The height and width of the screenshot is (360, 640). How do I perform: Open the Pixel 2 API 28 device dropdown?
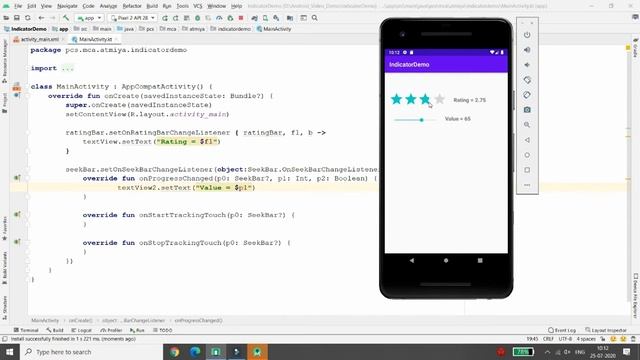click(x=133, y=18)
